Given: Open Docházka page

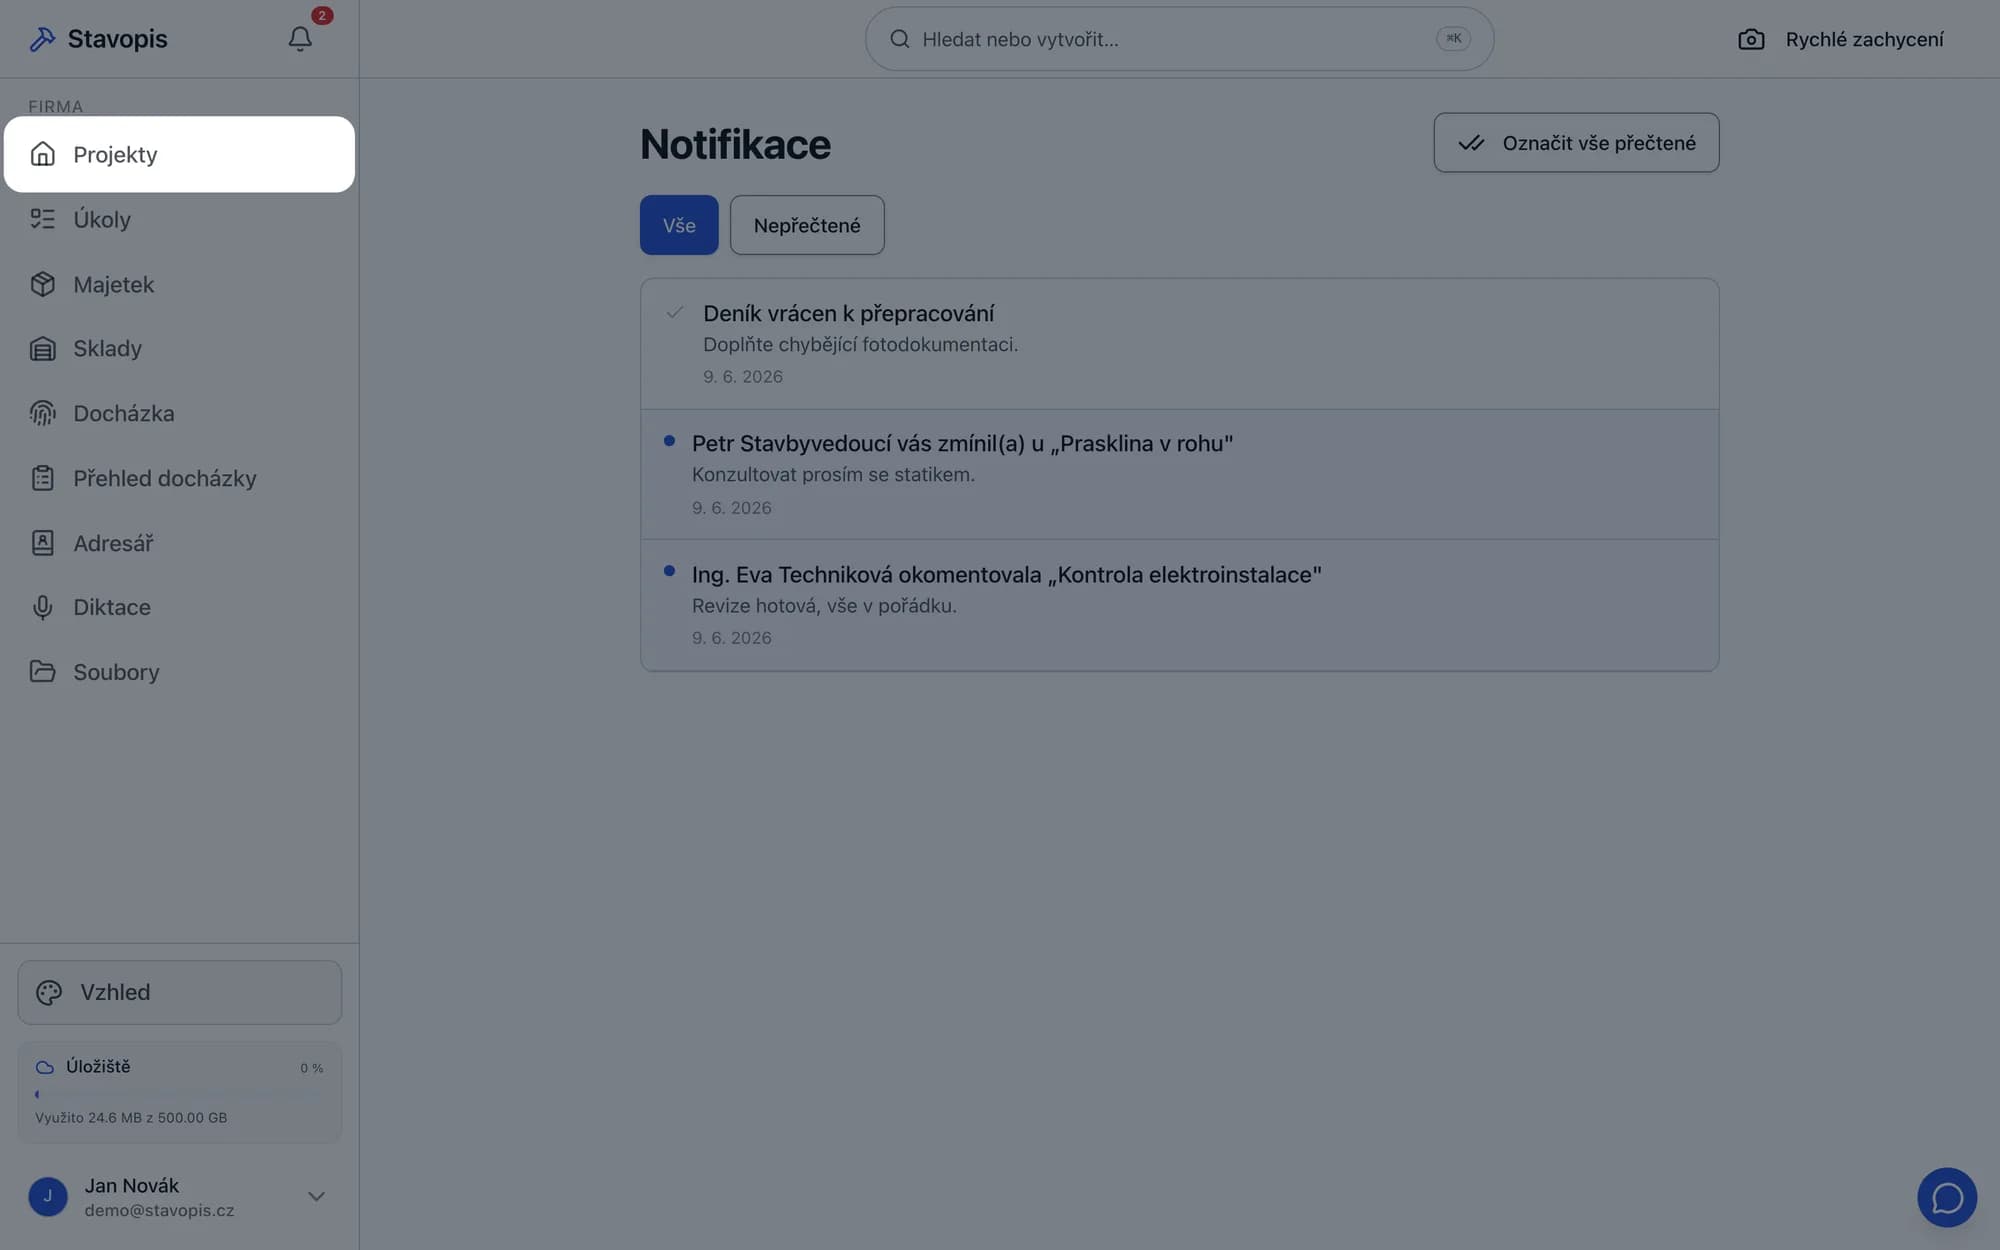Looking at the screenshot, I should [180, 413].
